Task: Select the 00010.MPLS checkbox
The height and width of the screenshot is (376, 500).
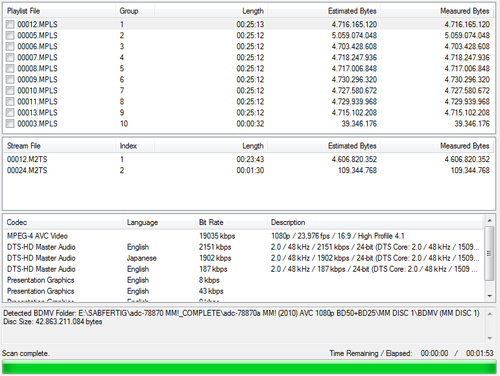Action: (x=10, y=90)
